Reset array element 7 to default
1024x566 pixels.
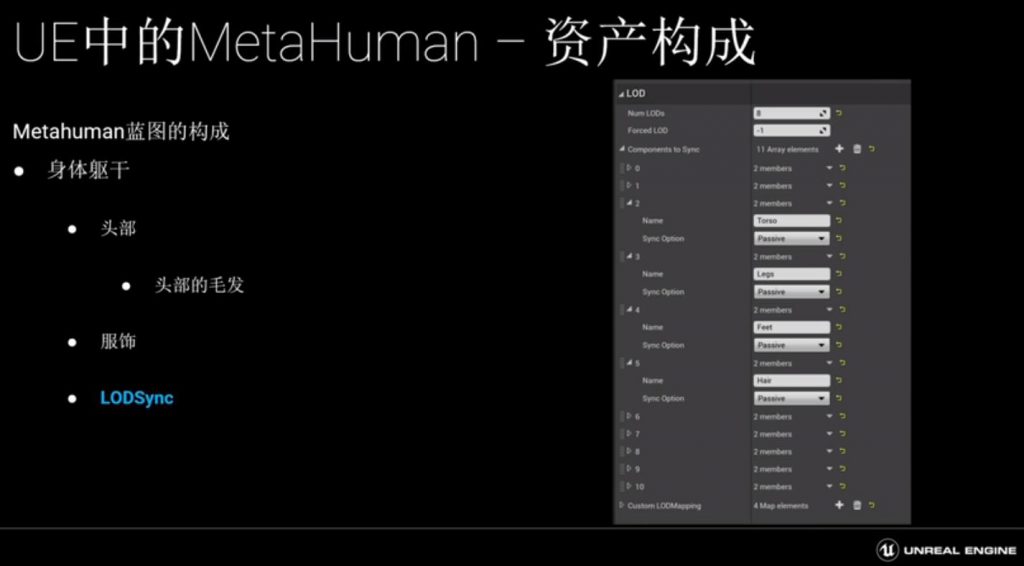coord(842,434)
